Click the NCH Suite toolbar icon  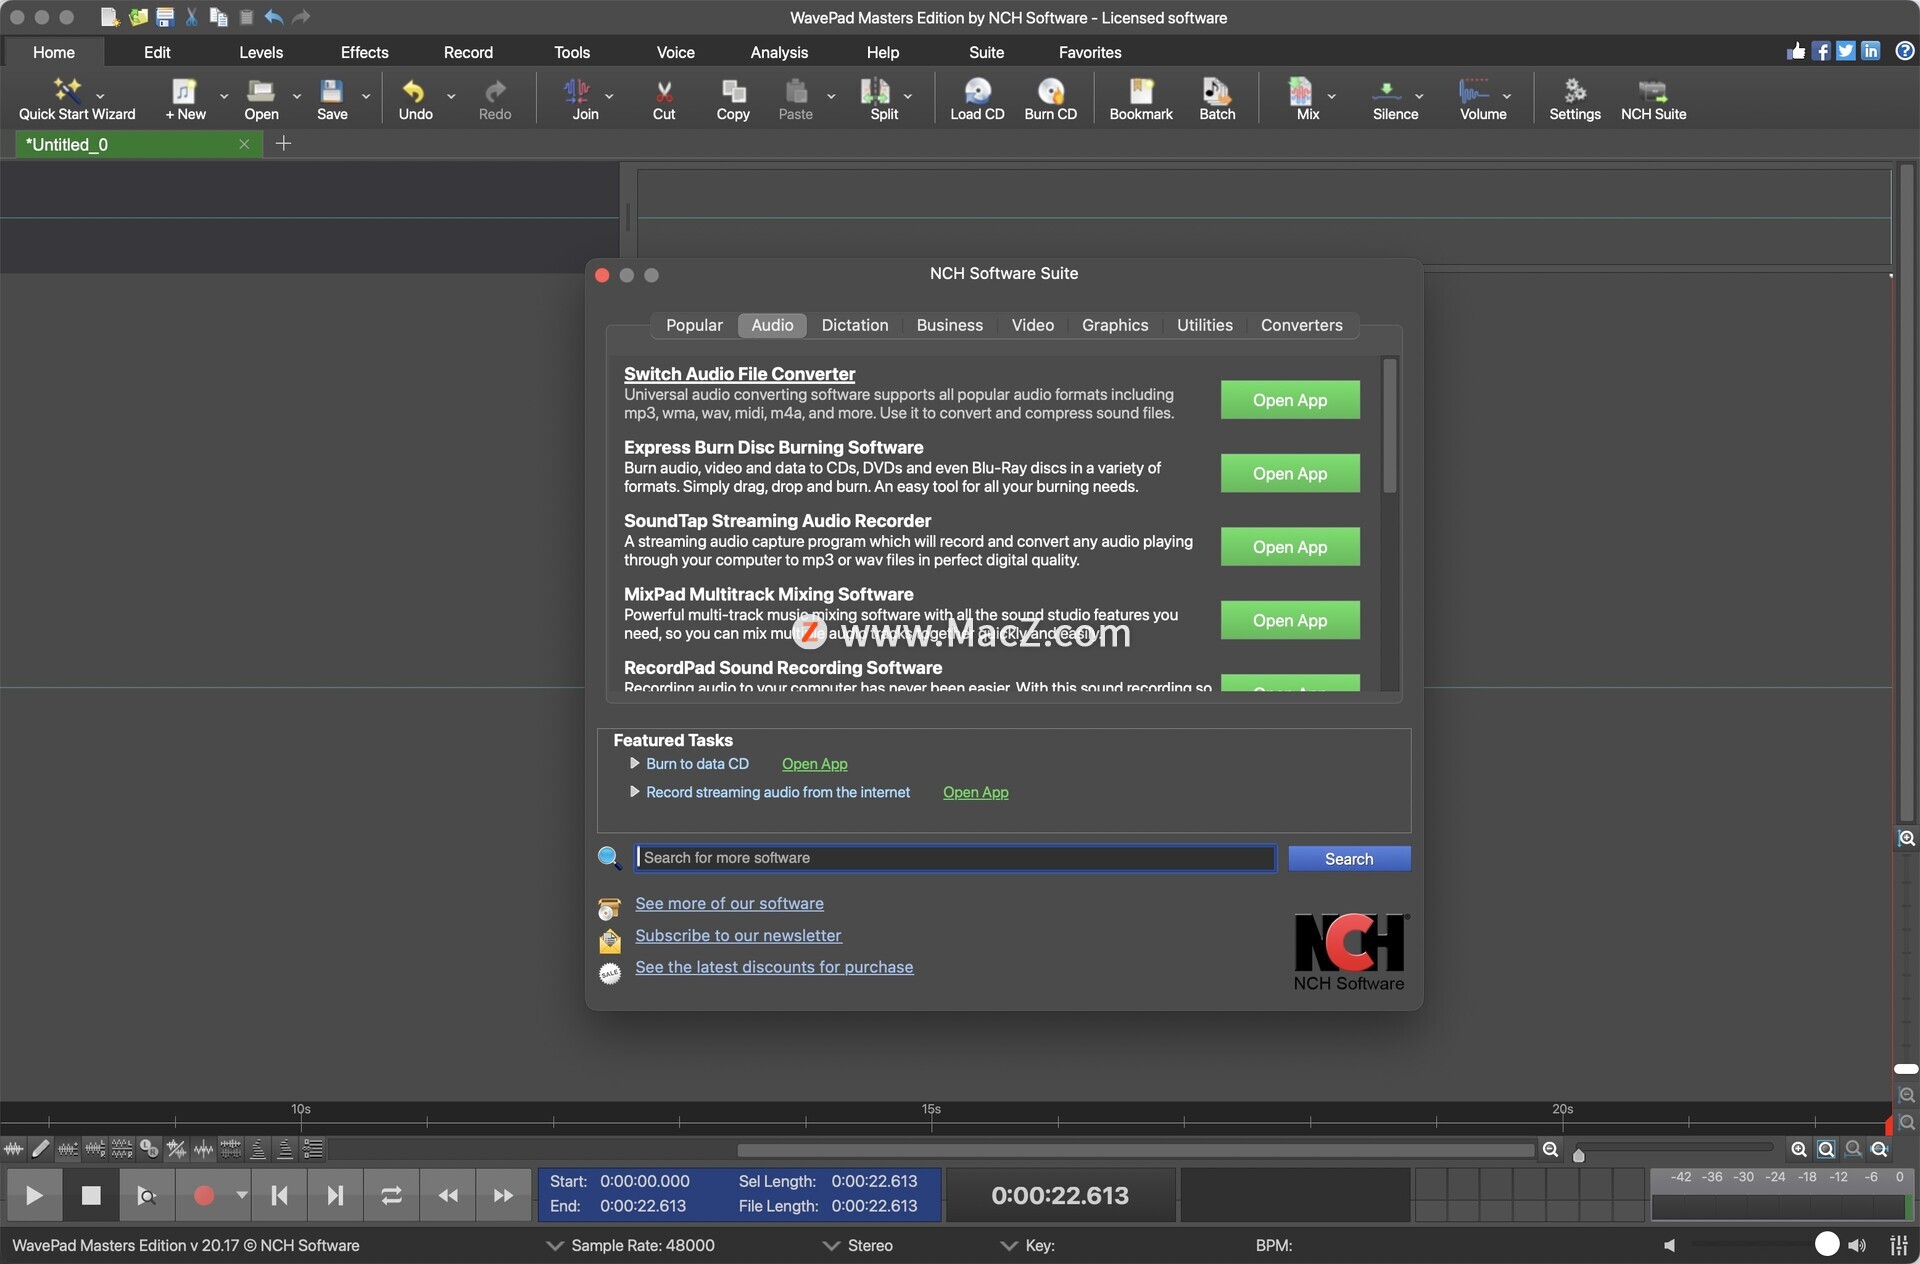click(1653, 99)
